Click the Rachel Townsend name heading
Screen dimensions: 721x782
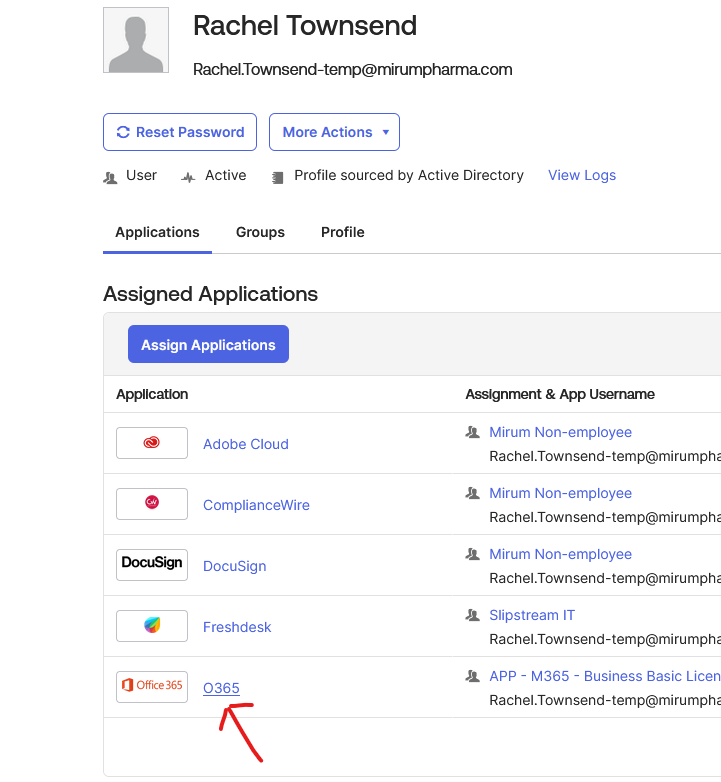click(305, 25)
